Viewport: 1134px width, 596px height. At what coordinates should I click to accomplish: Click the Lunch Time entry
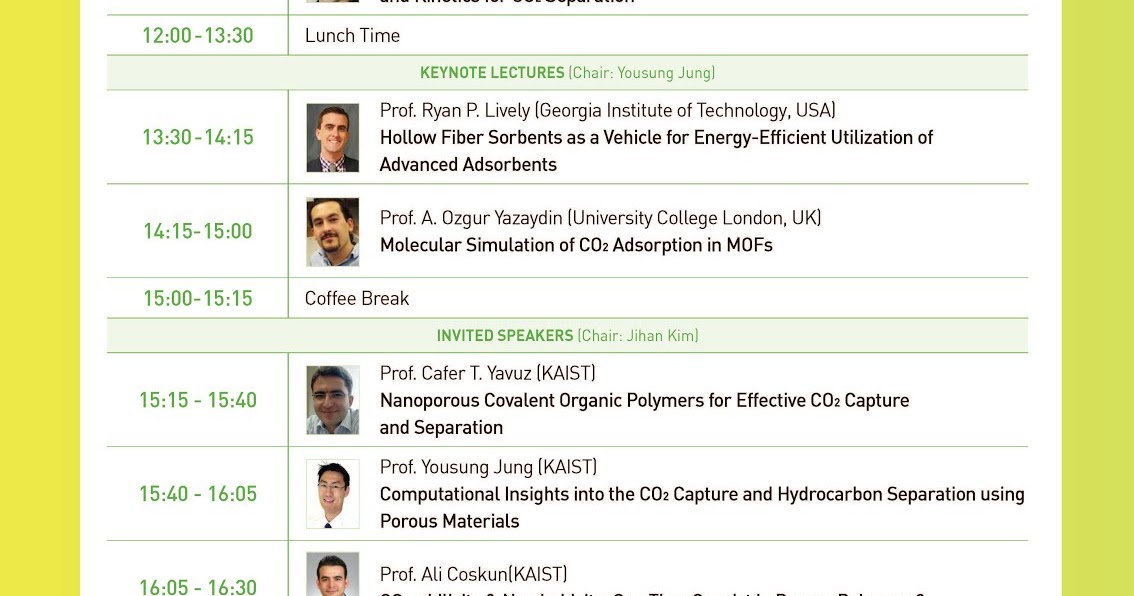(x=352, y=35)
